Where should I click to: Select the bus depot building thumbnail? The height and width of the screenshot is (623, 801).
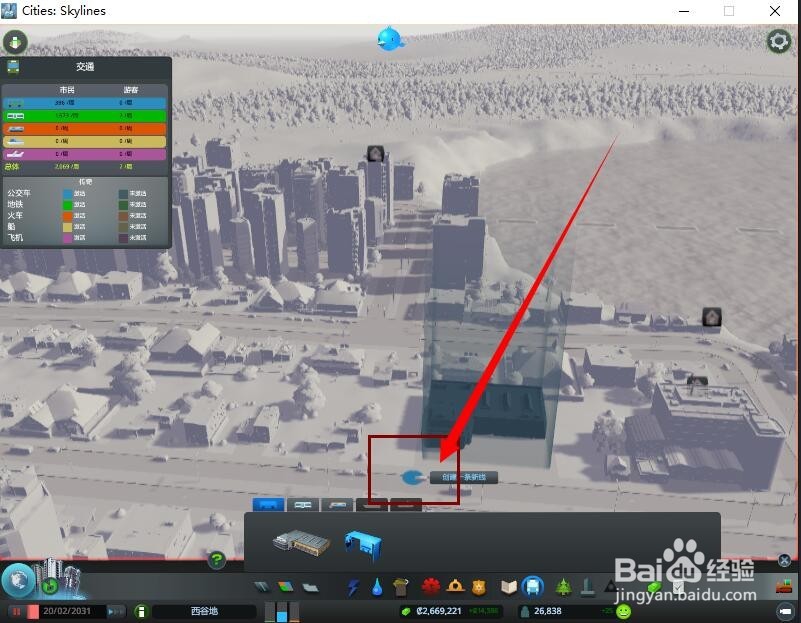pos(301,542)
